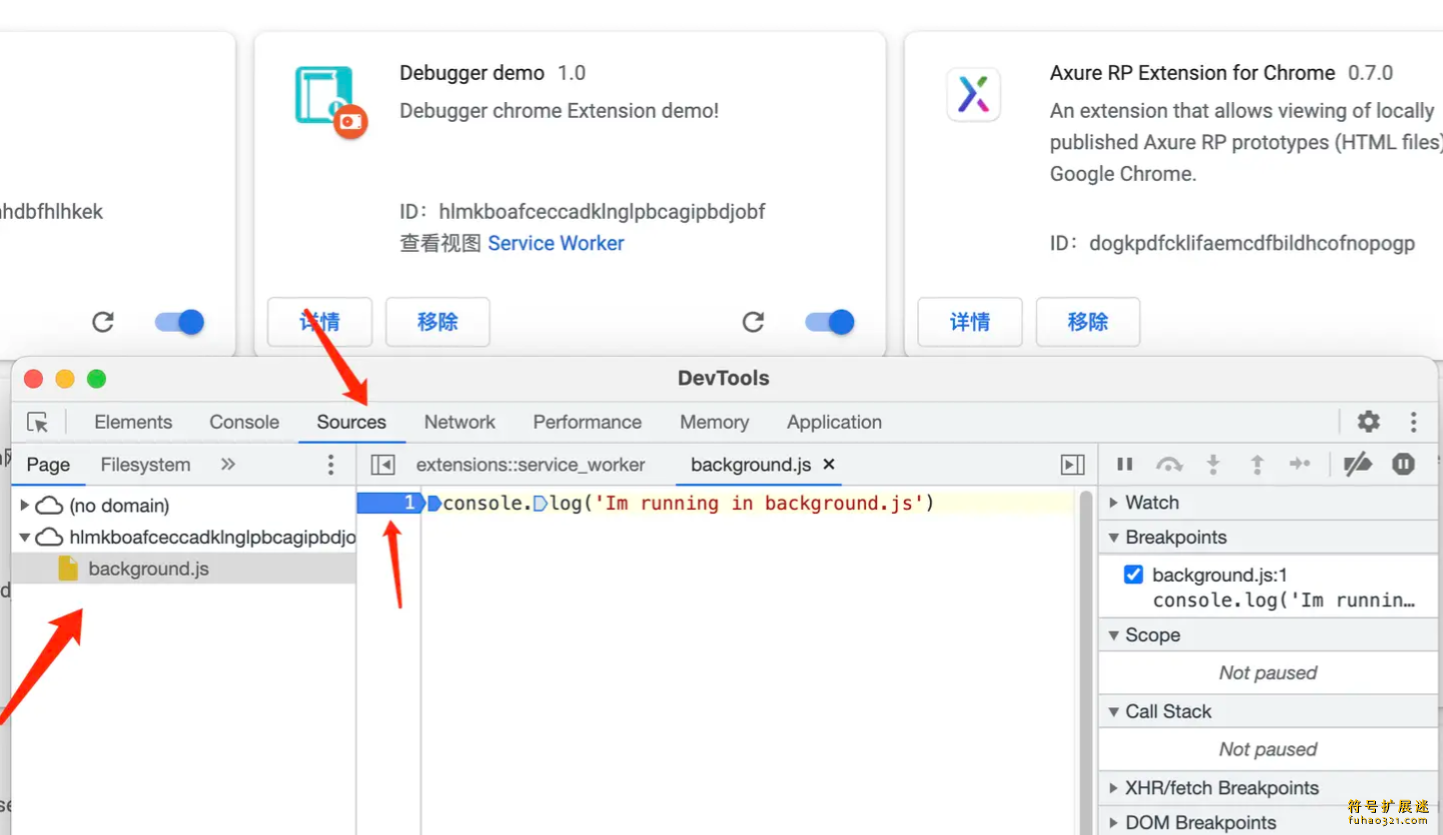This screenshot has width=1443, height=835.
Task: Click the Debugger demo extension title
Action: pos(472,73)
